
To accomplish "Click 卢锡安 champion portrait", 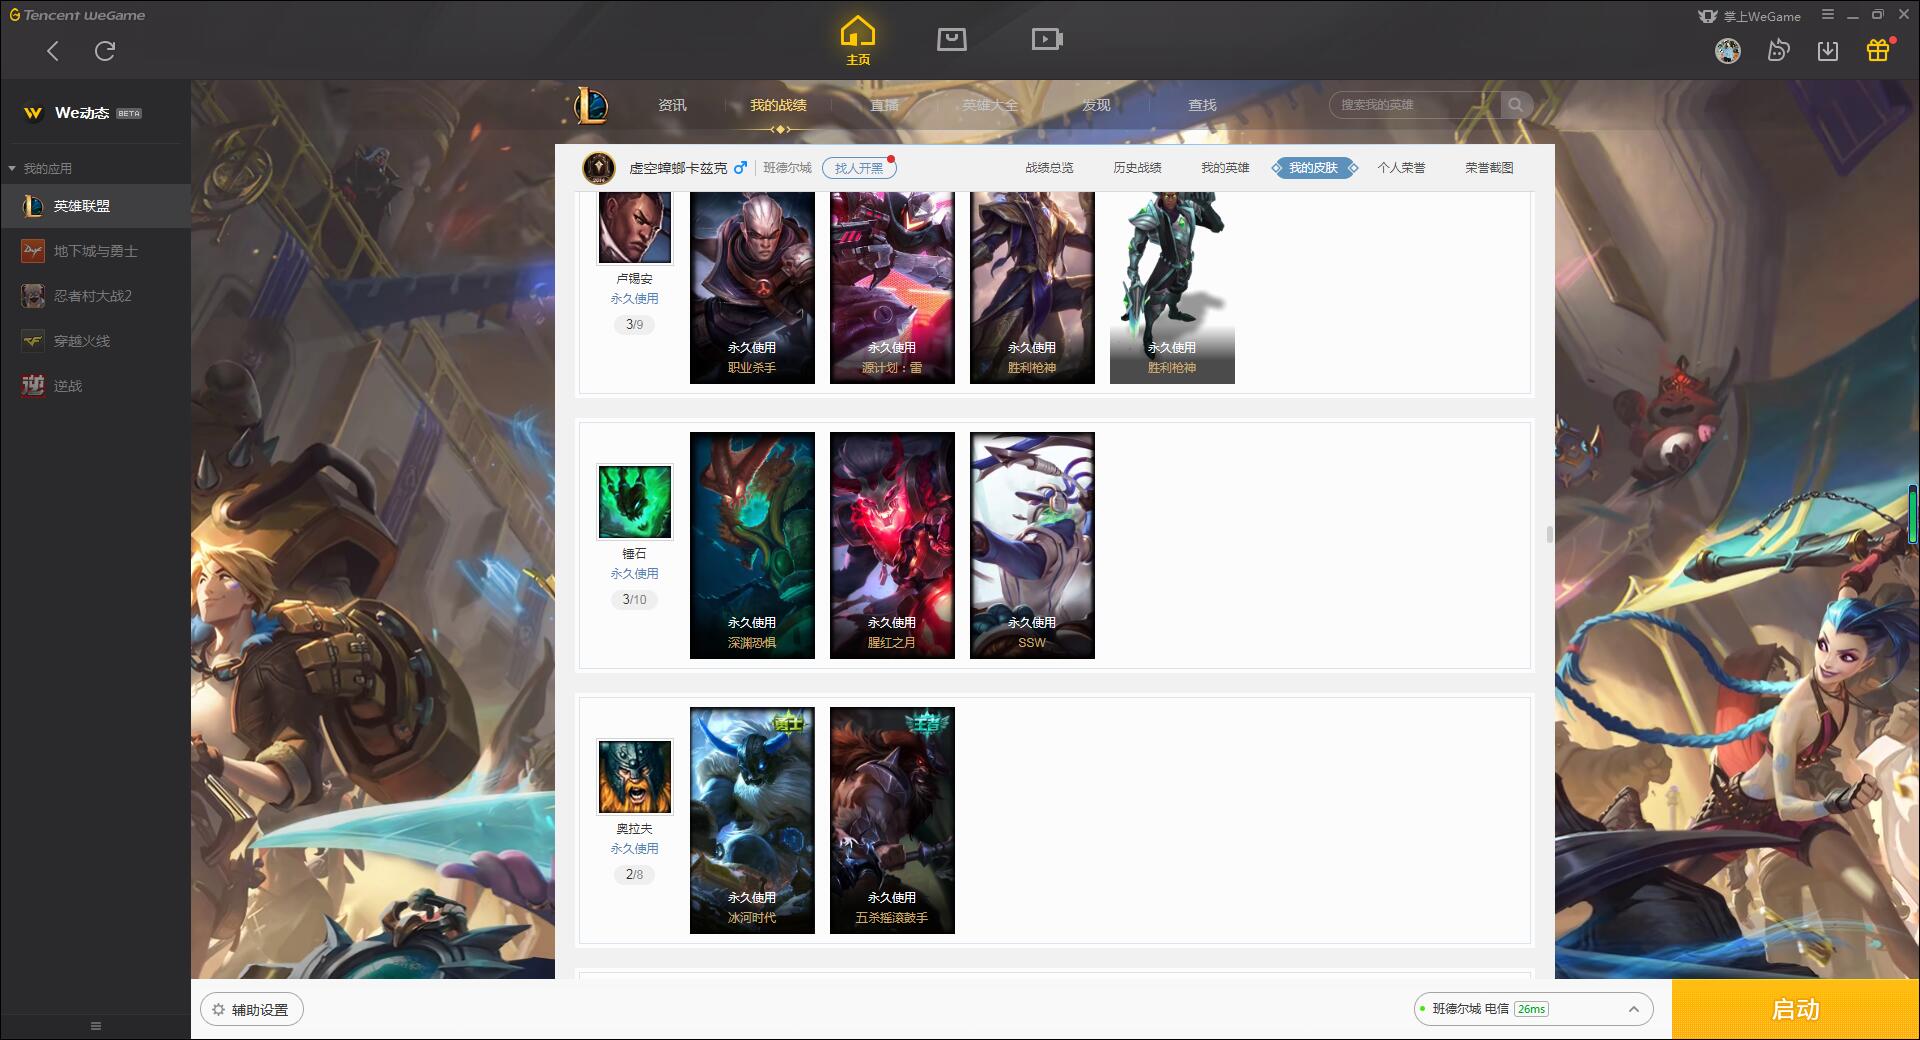I will pos(635,228).
